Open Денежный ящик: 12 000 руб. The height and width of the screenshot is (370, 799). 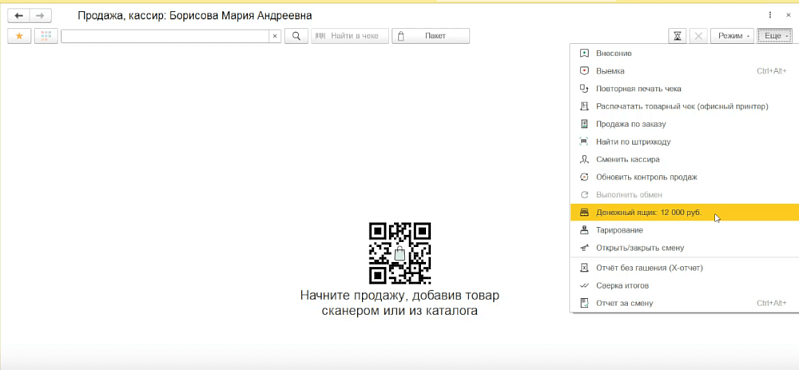[x=684, y=213]
